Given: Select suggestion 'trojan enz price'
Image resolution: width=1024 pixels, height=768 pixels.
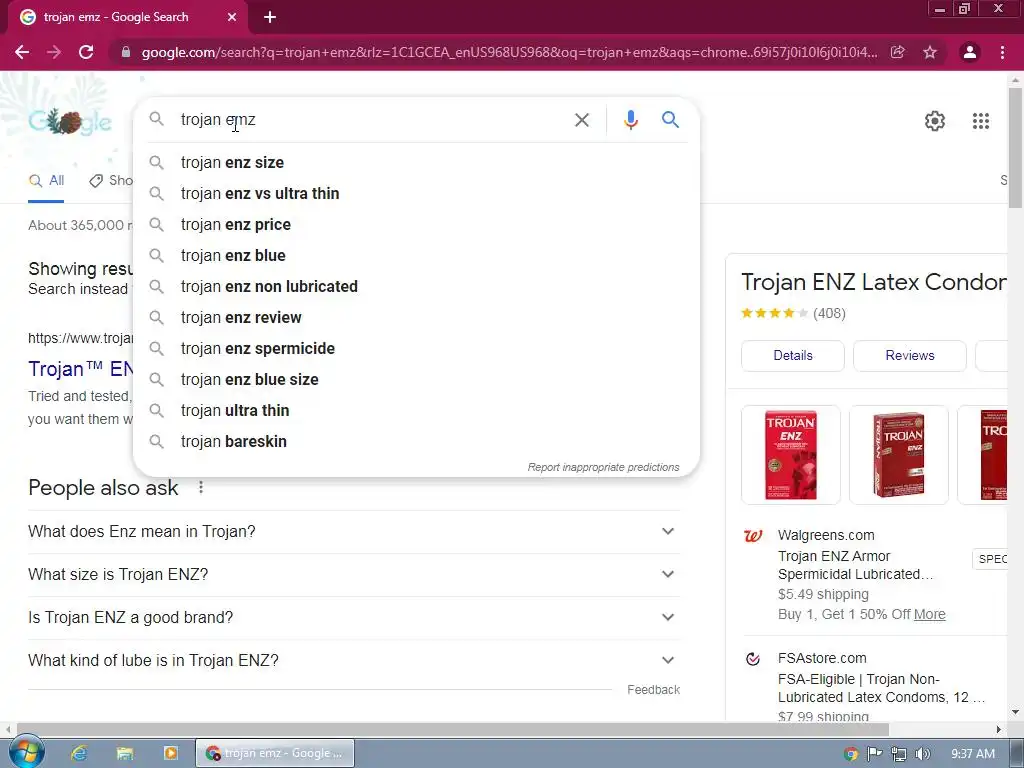Looking at the screenshot, I should (x=416, y=225).
